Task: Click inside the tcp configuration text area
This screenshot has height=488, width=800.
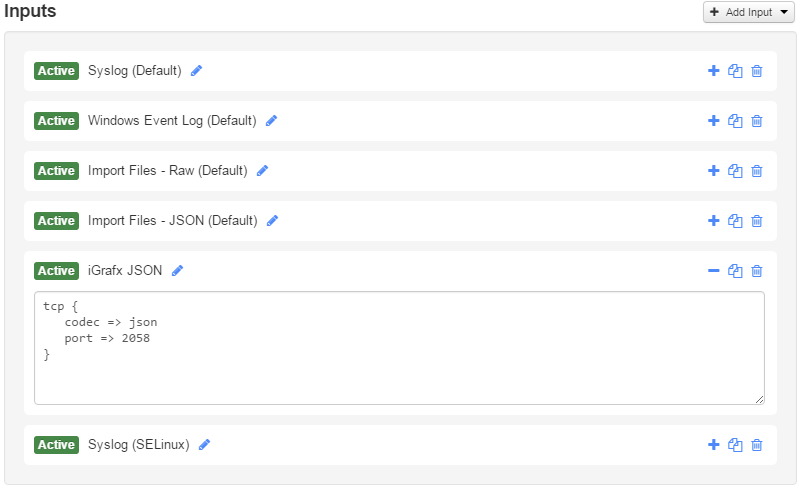Action: coord(400,348)
